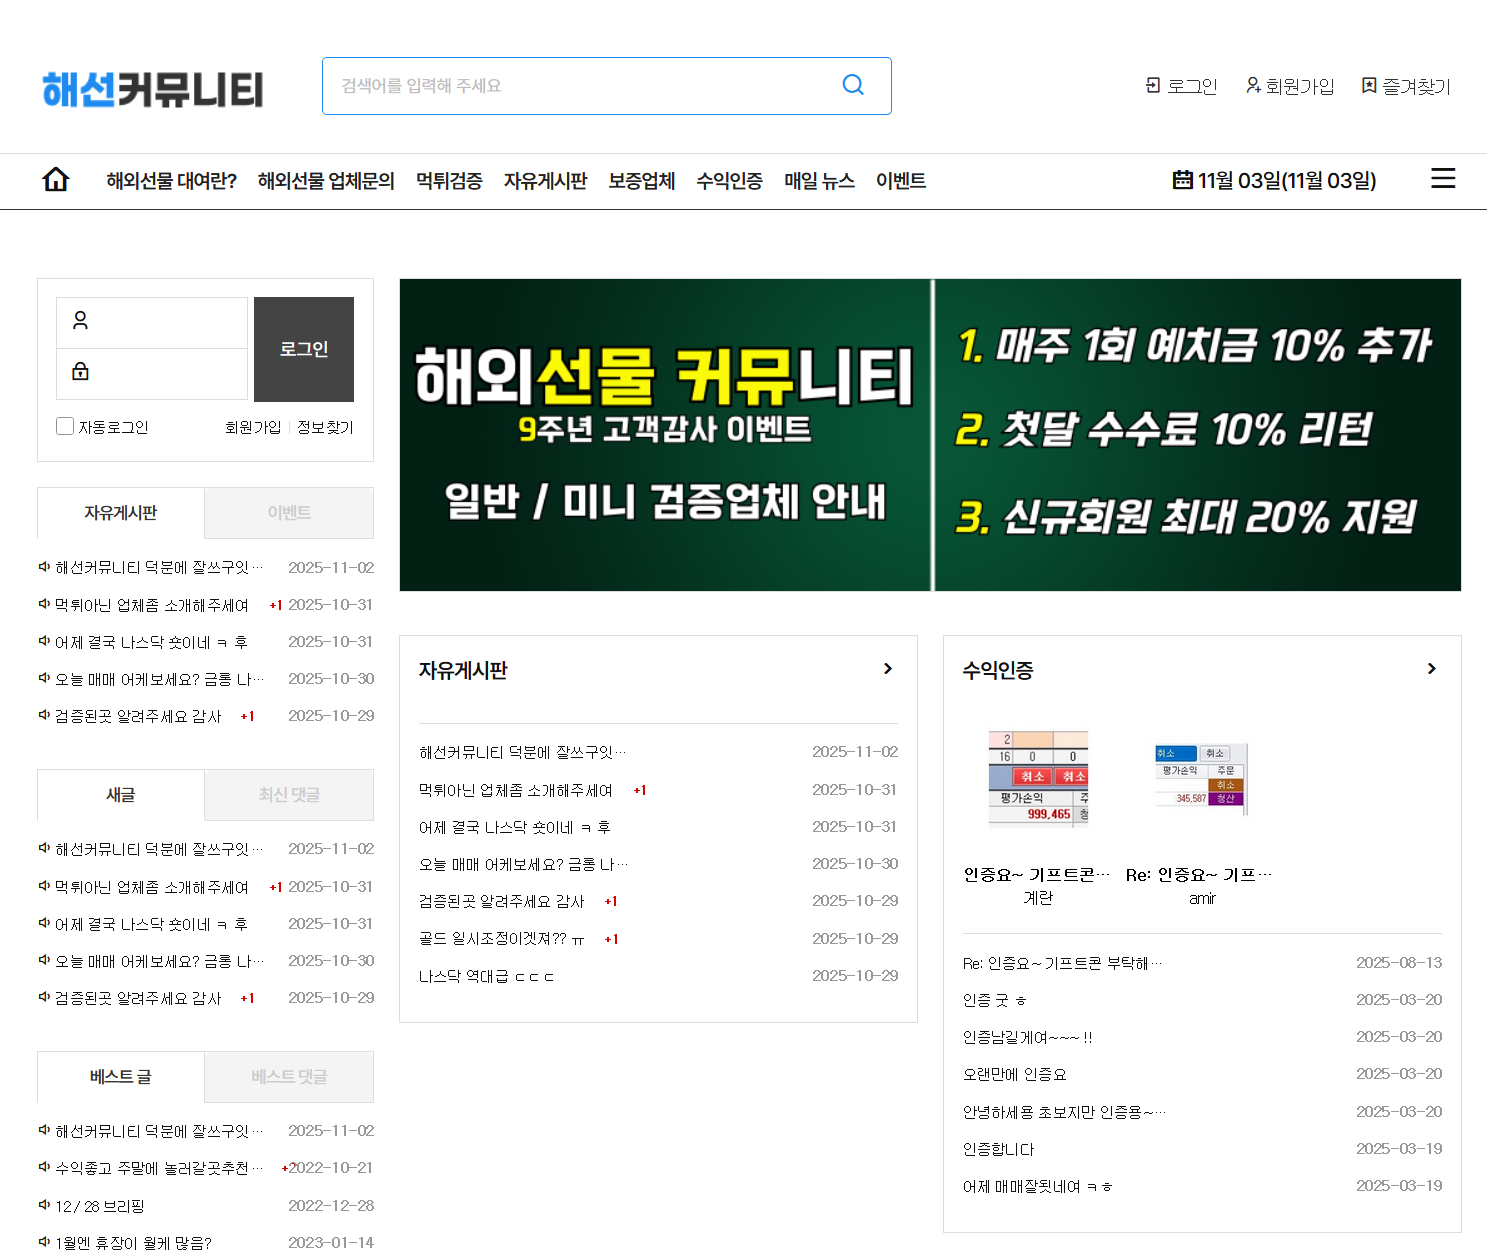
Task: Open the 먹튀검증 menu item
Action: [x=449, y=181]
